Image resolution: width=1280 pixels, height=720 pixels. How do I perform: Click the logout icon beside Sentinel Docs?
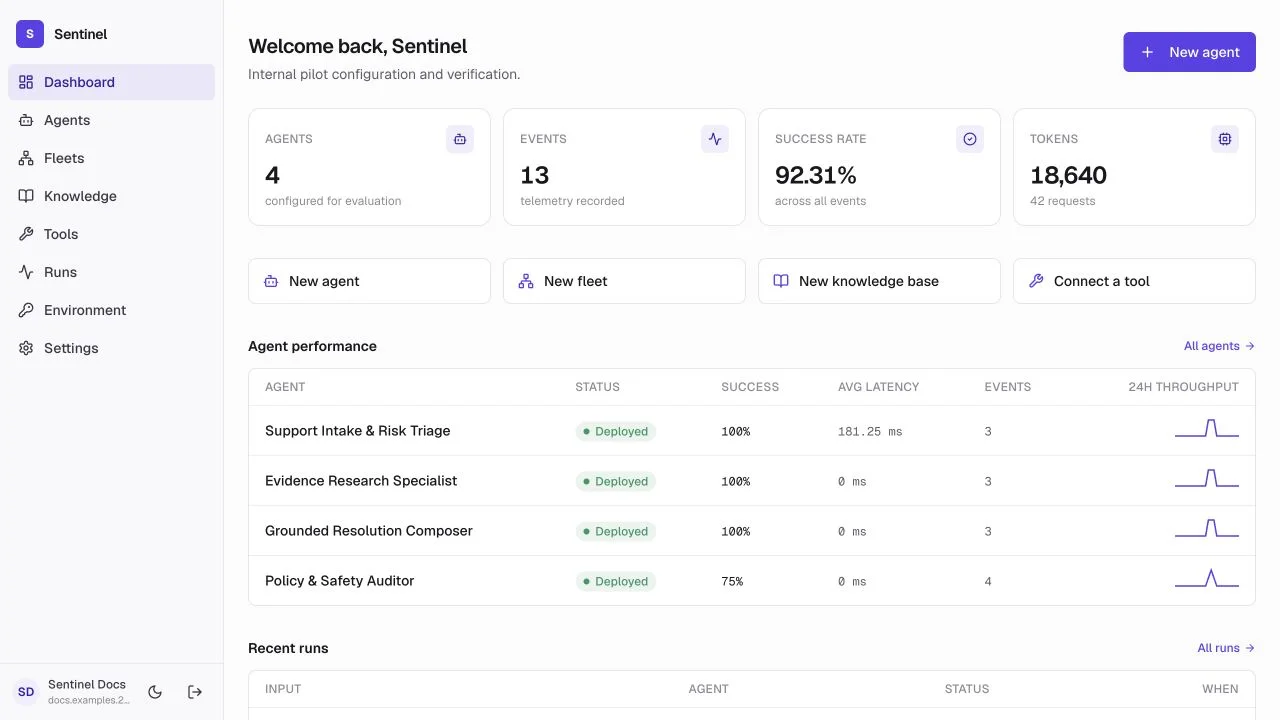[x=195, y=692]
